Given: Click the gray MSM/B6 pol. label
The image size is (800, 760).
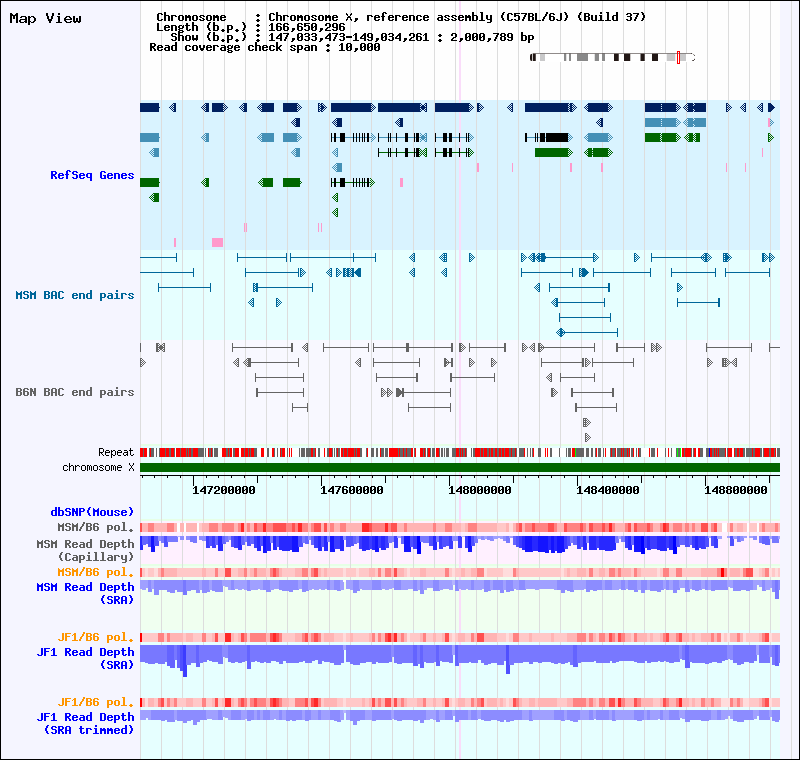Looking at the screenshot, I should [95, 527].
